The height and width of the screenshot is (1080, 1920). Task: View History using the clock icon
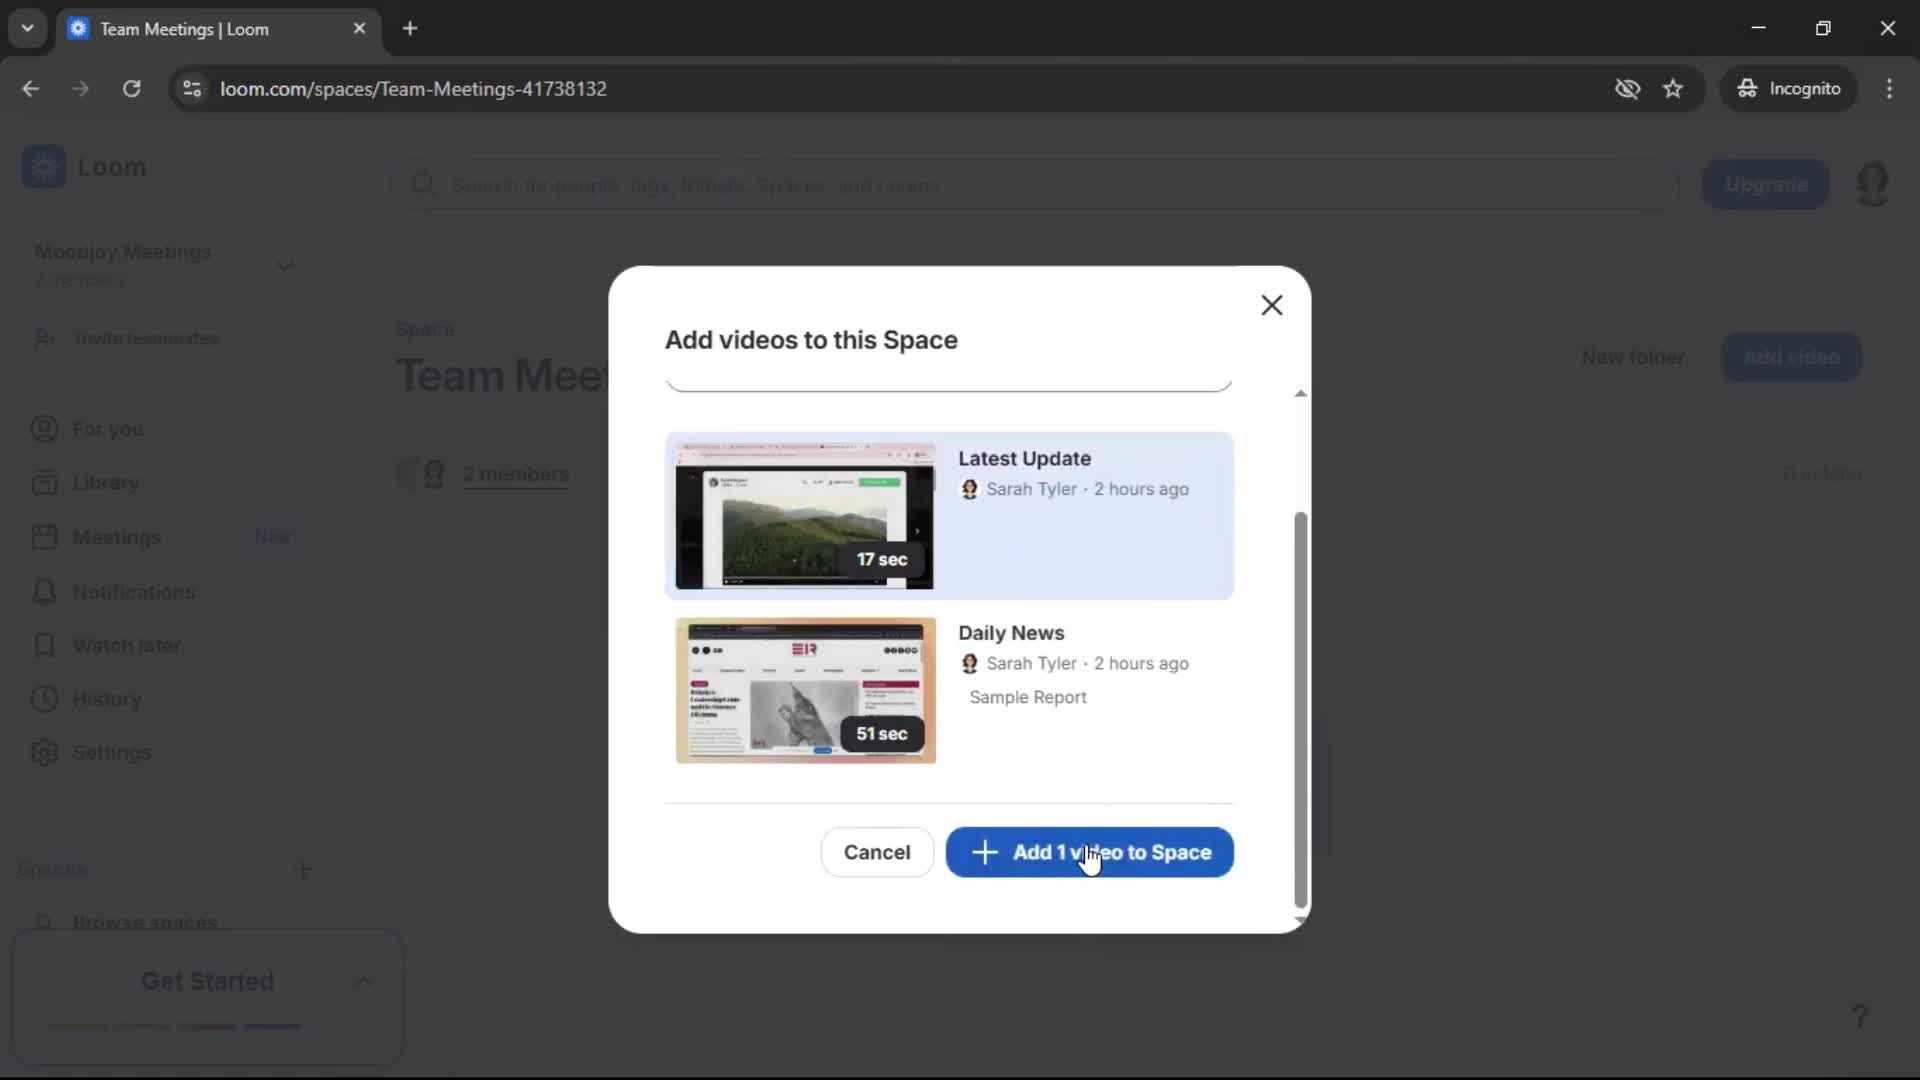coord(44,699)
